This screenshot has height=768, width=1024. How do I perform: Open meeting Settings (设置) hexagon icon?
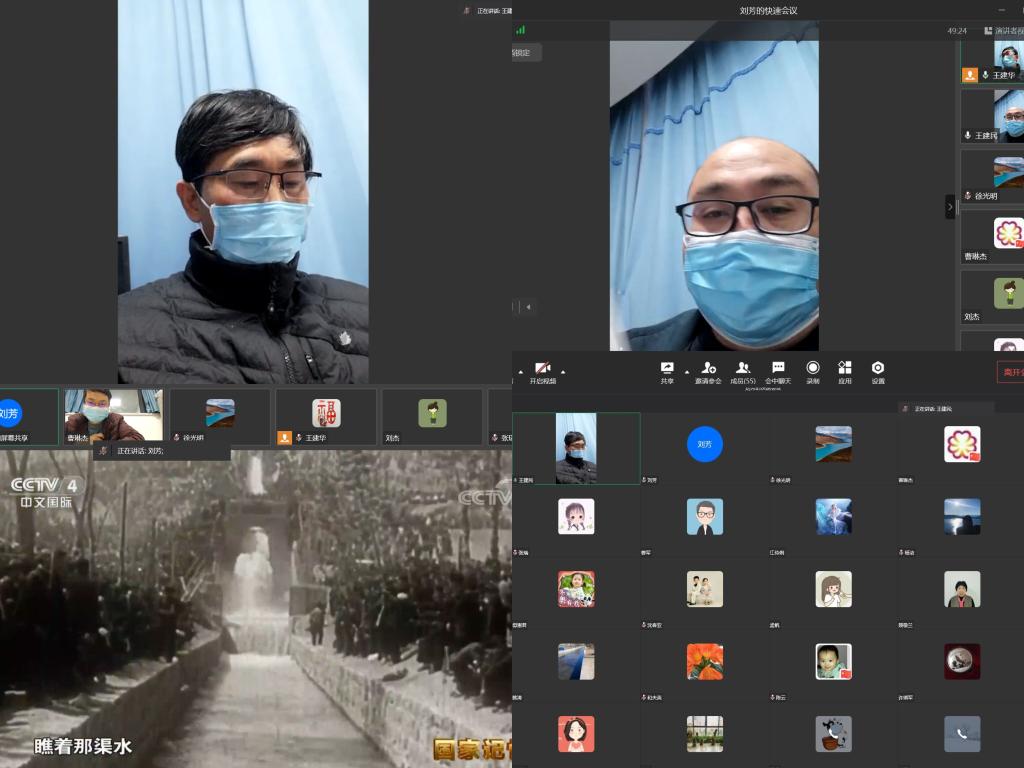pos(878,369)
